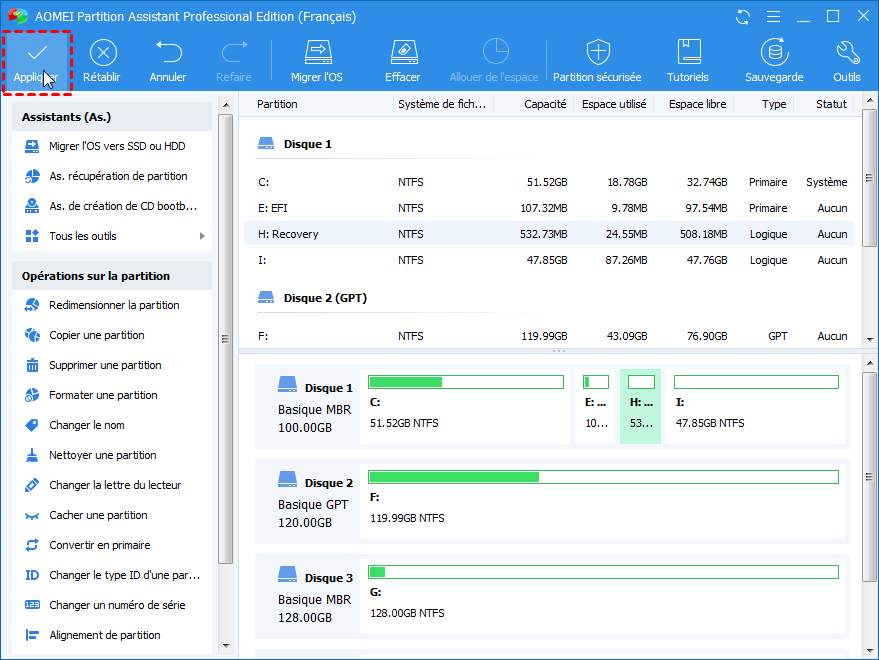
Task: Select the Effacer wipe tool
Action: (402, 53)
